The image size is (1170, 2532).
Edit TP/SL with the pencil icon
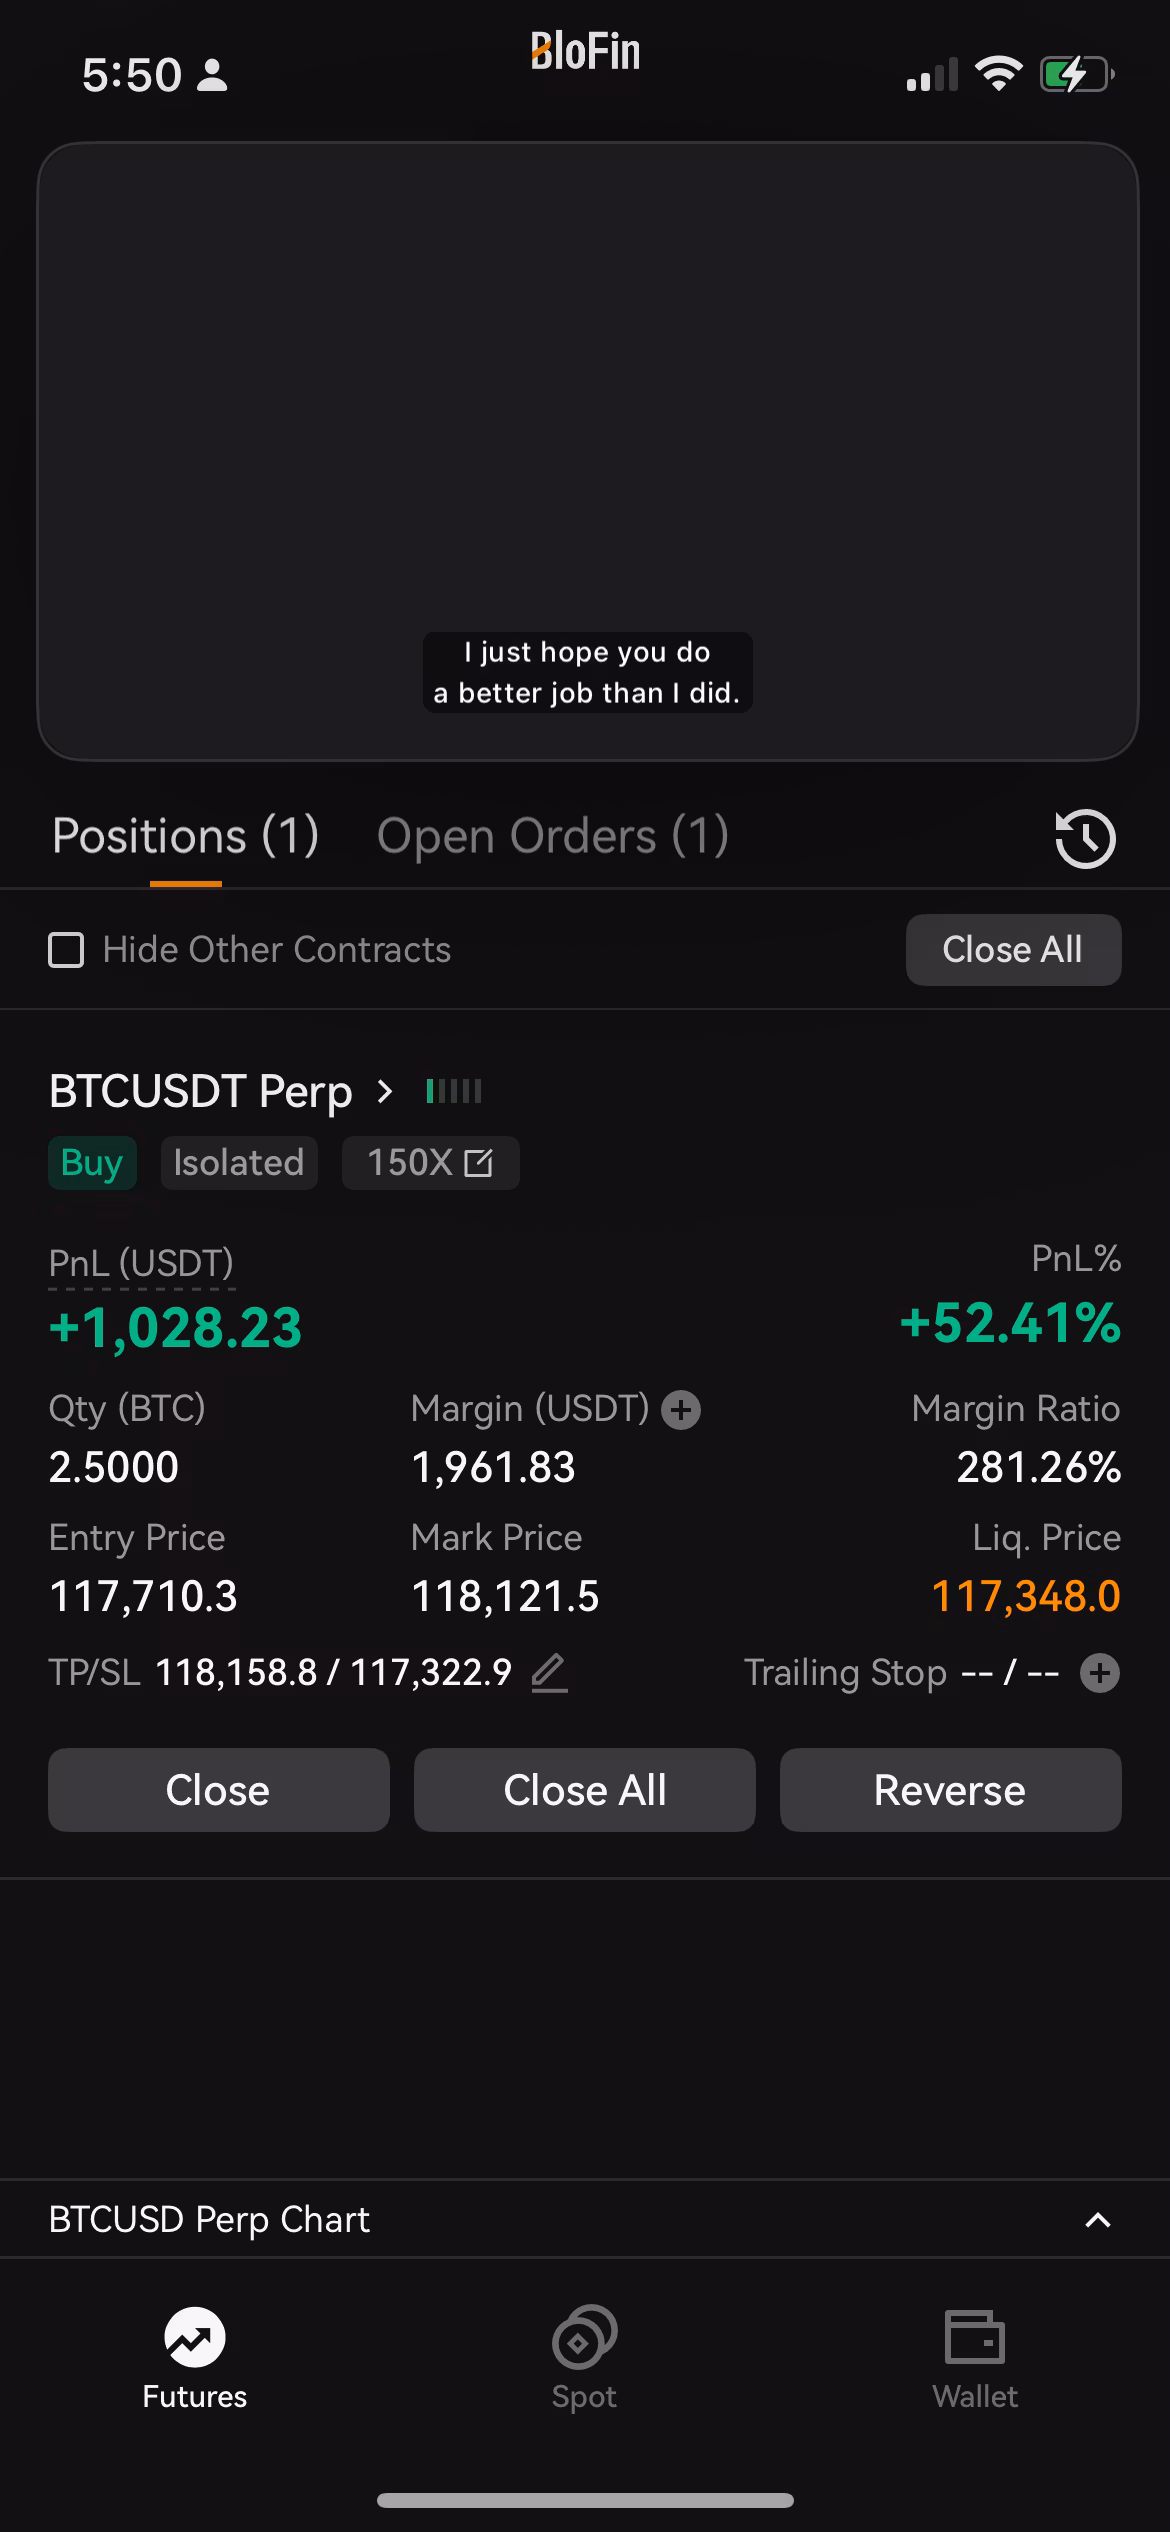pos(549,1672)
